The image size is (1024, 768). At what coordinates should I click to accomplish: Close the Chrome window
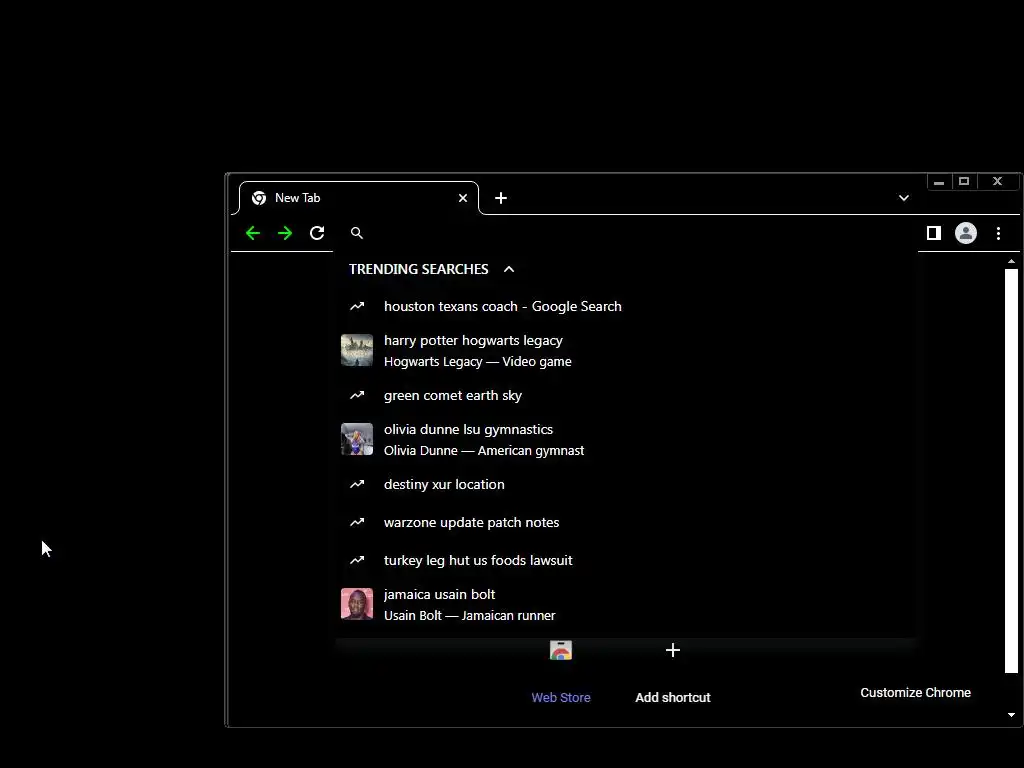pyautogui.click(x=997, y=182)
